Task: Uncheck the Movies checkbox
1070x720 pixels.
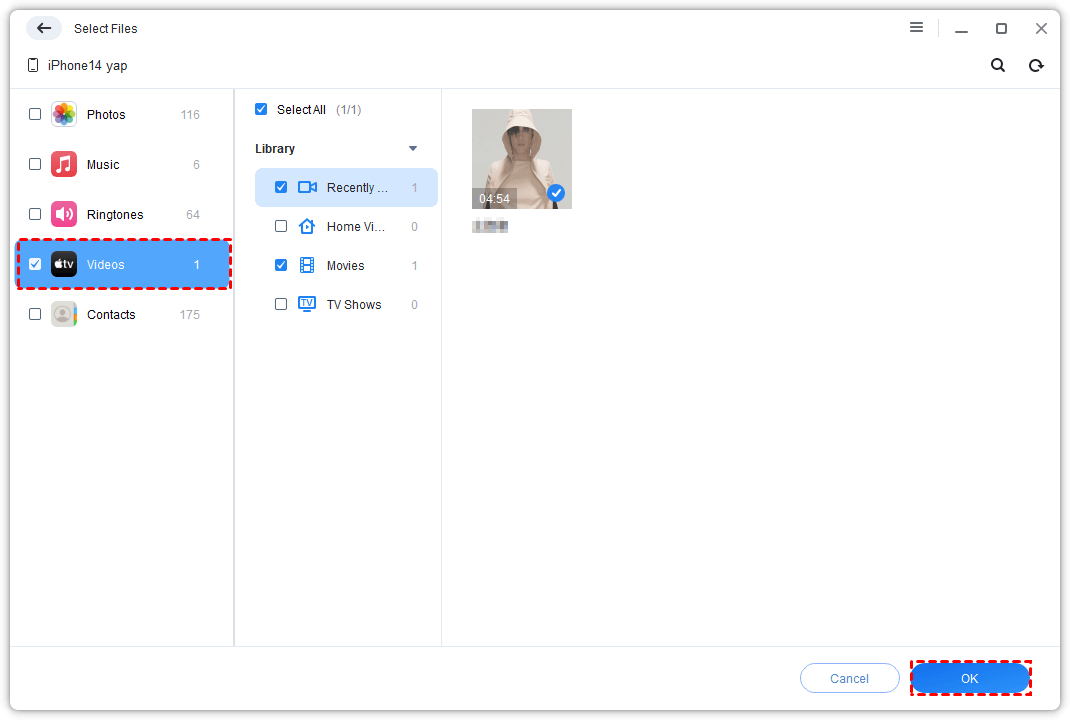Action: [x=281, y=265]
